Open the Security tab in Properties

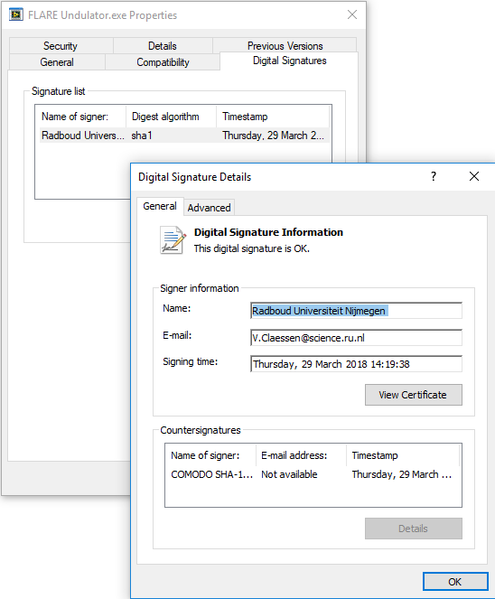click(x=60, y=46)
